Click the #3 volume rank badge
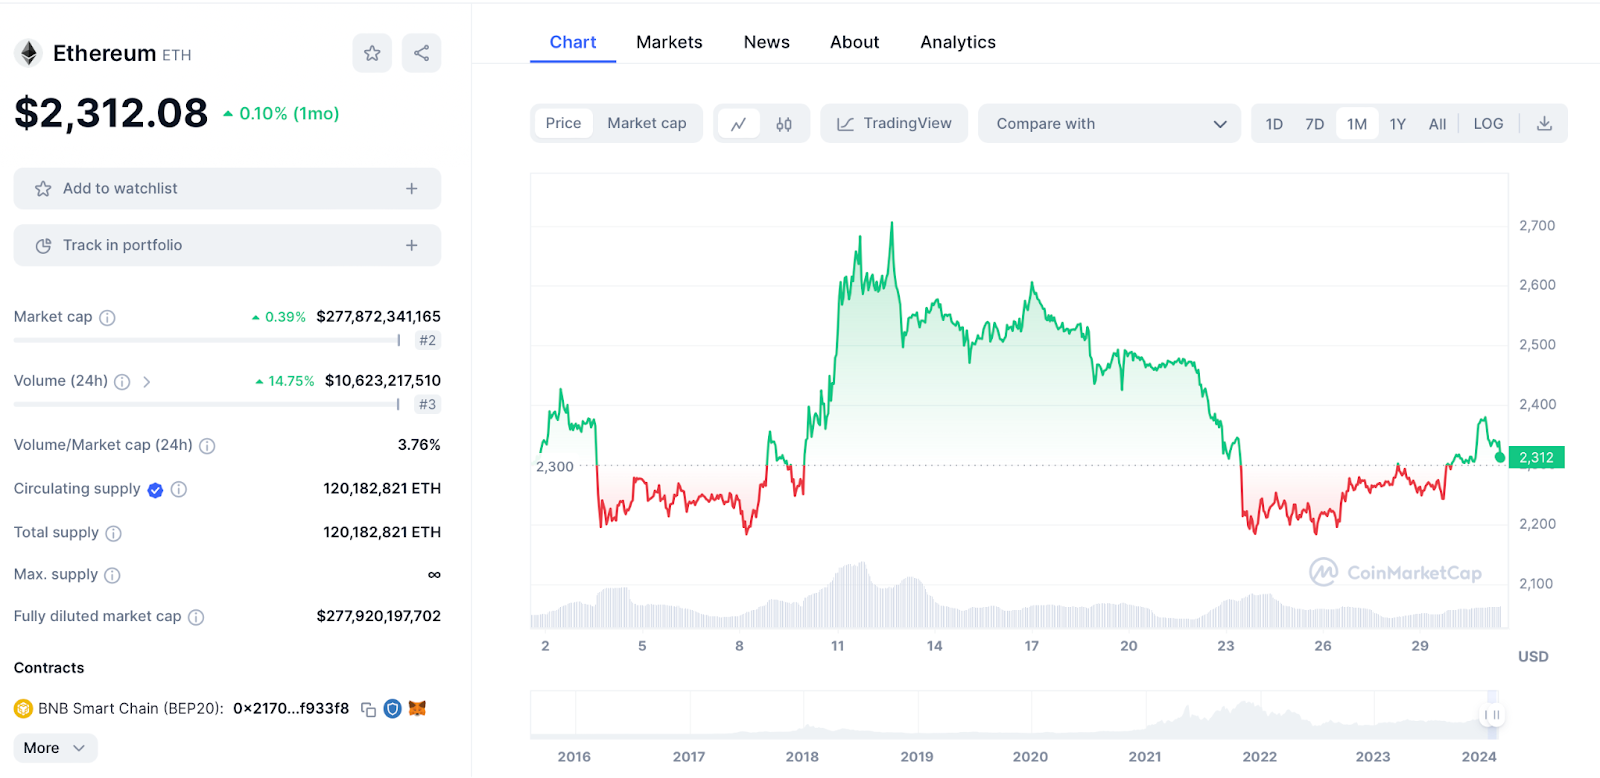The image size is (1600, 778). pos(427,405)
